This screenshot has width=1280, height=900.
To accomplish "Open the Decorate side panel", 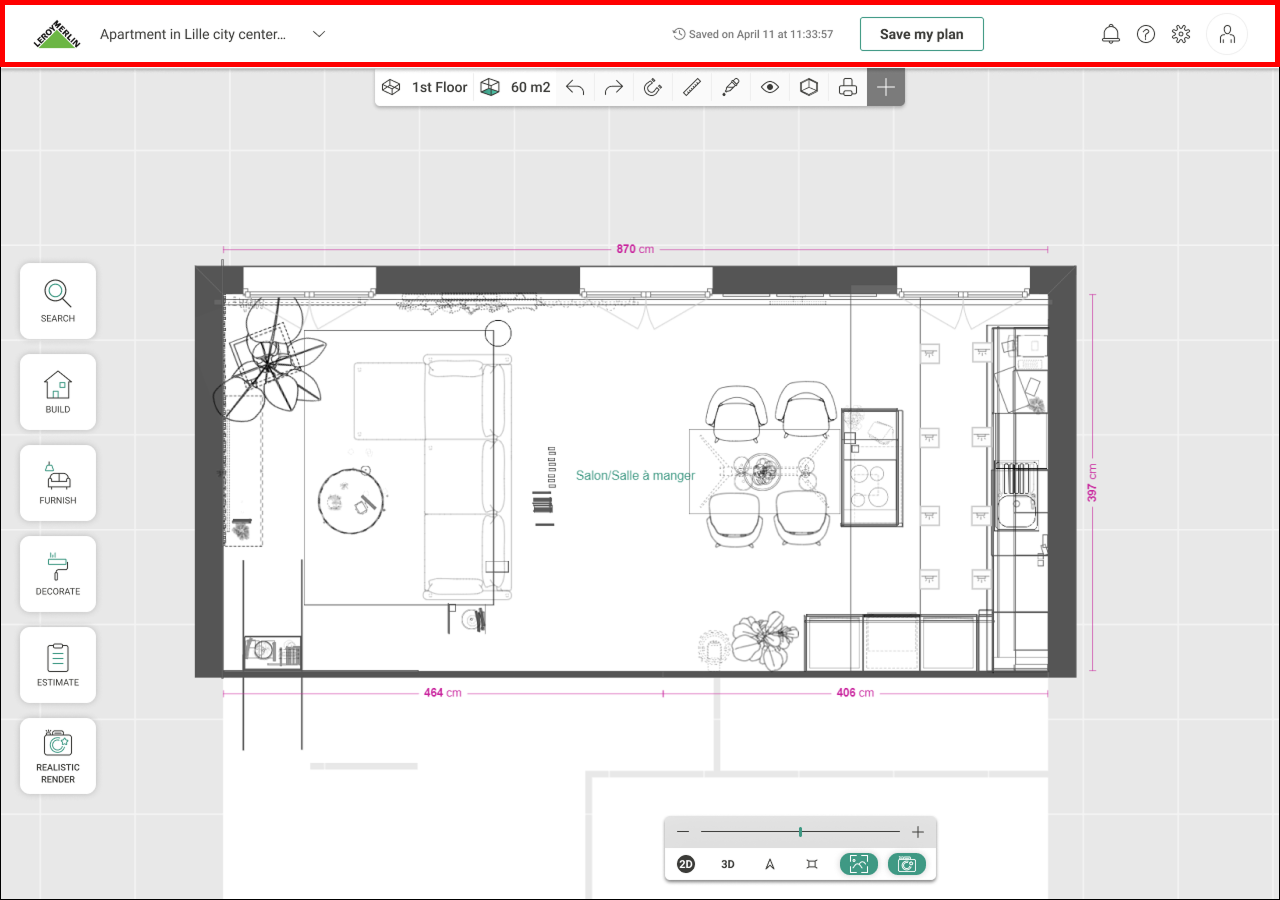I will [x=58, y=574].
